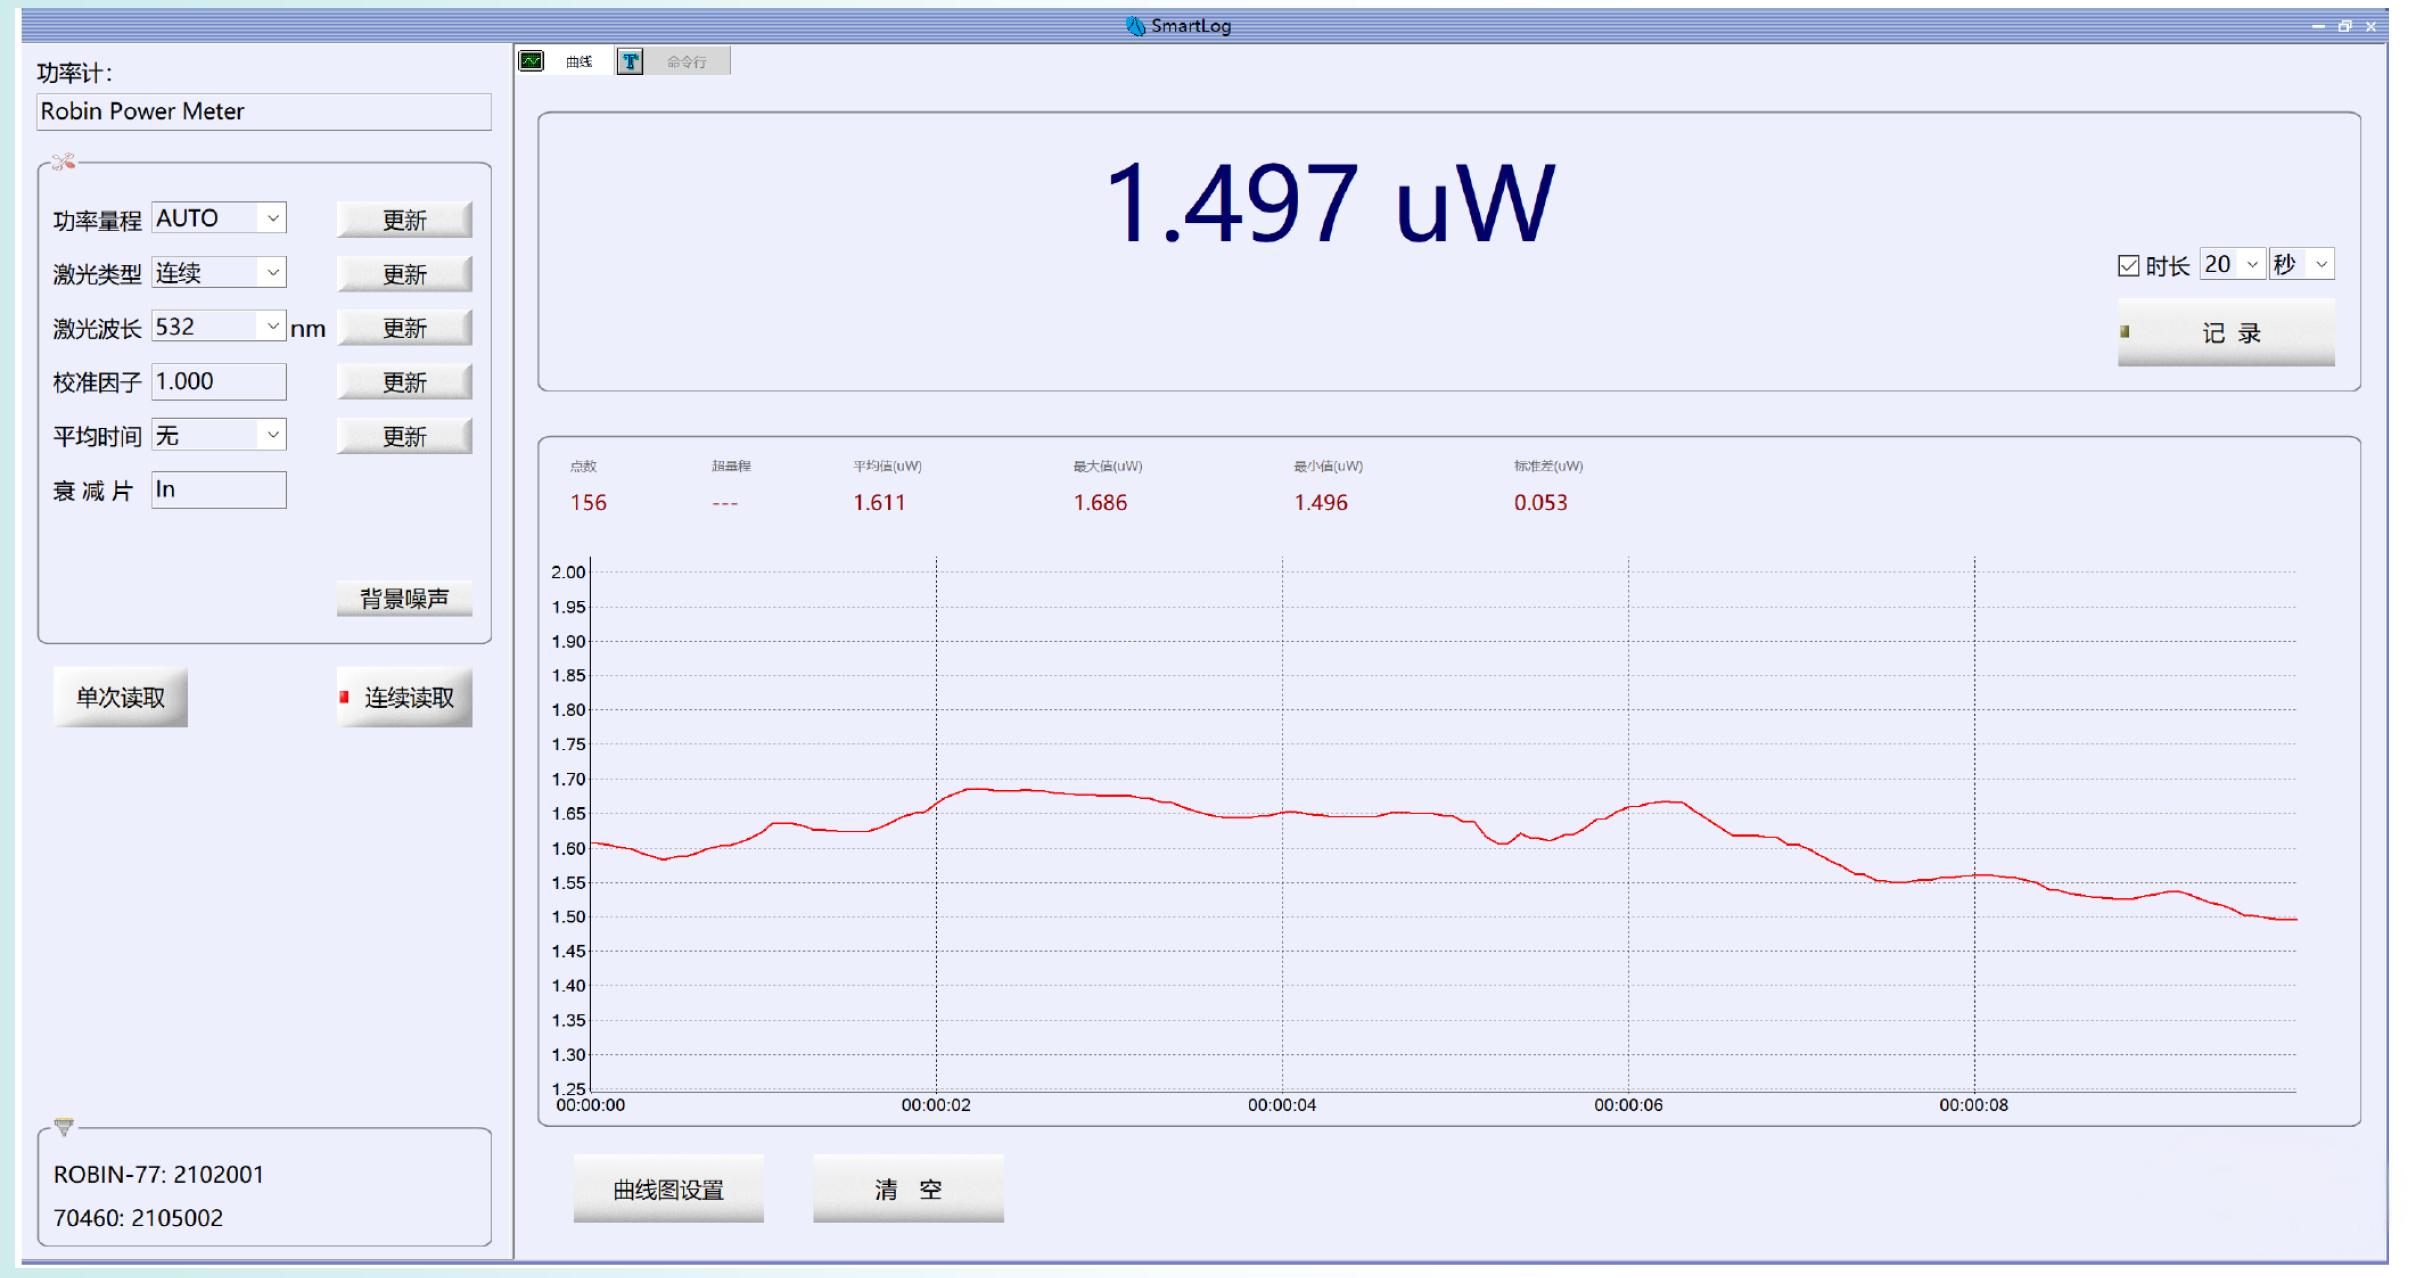The image size is (2412, 1278).
Task: Click the 功率计: label
Action: click(x=75, y=73)
